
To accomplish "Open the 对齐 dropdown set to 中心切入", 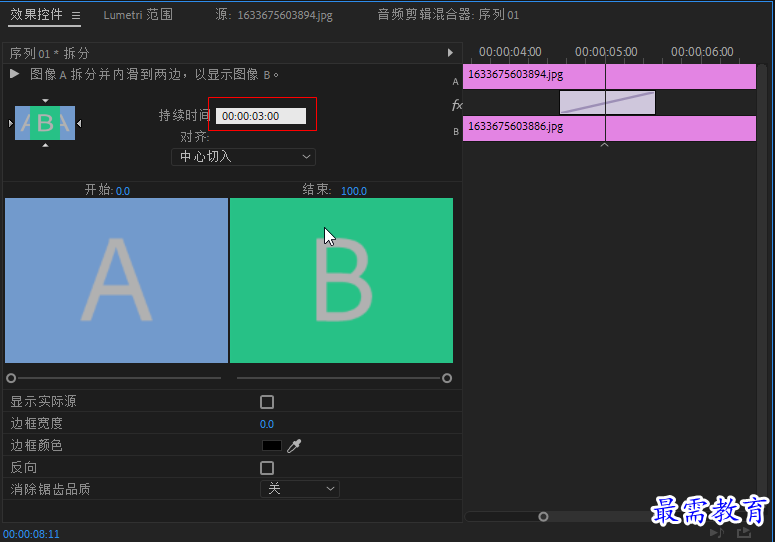I will pyautogui.click(x=244, y=157).
